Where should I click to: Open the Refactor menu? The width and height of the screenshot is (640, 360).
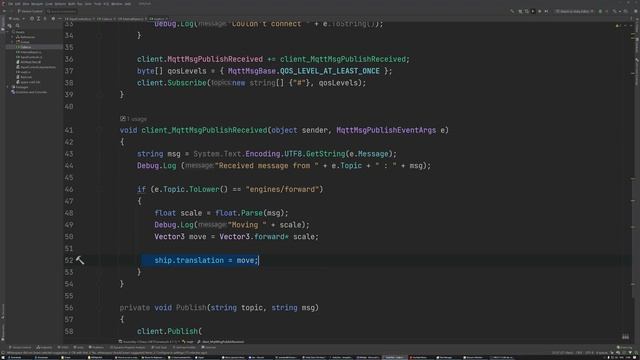60,4
